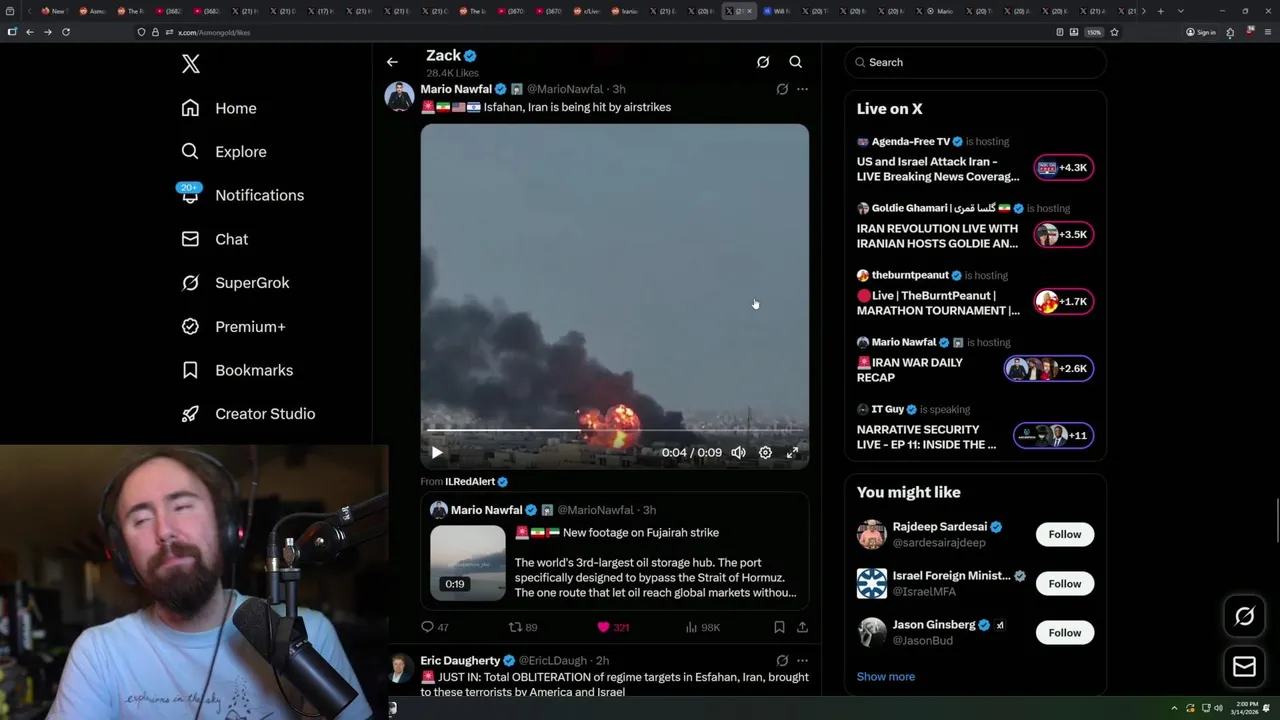Open Mario Nawfal's profile avatar on the post
Image resolution: width=1280 pixels, height=720 pixels.
pyautogui.click(x=399, y=97)
